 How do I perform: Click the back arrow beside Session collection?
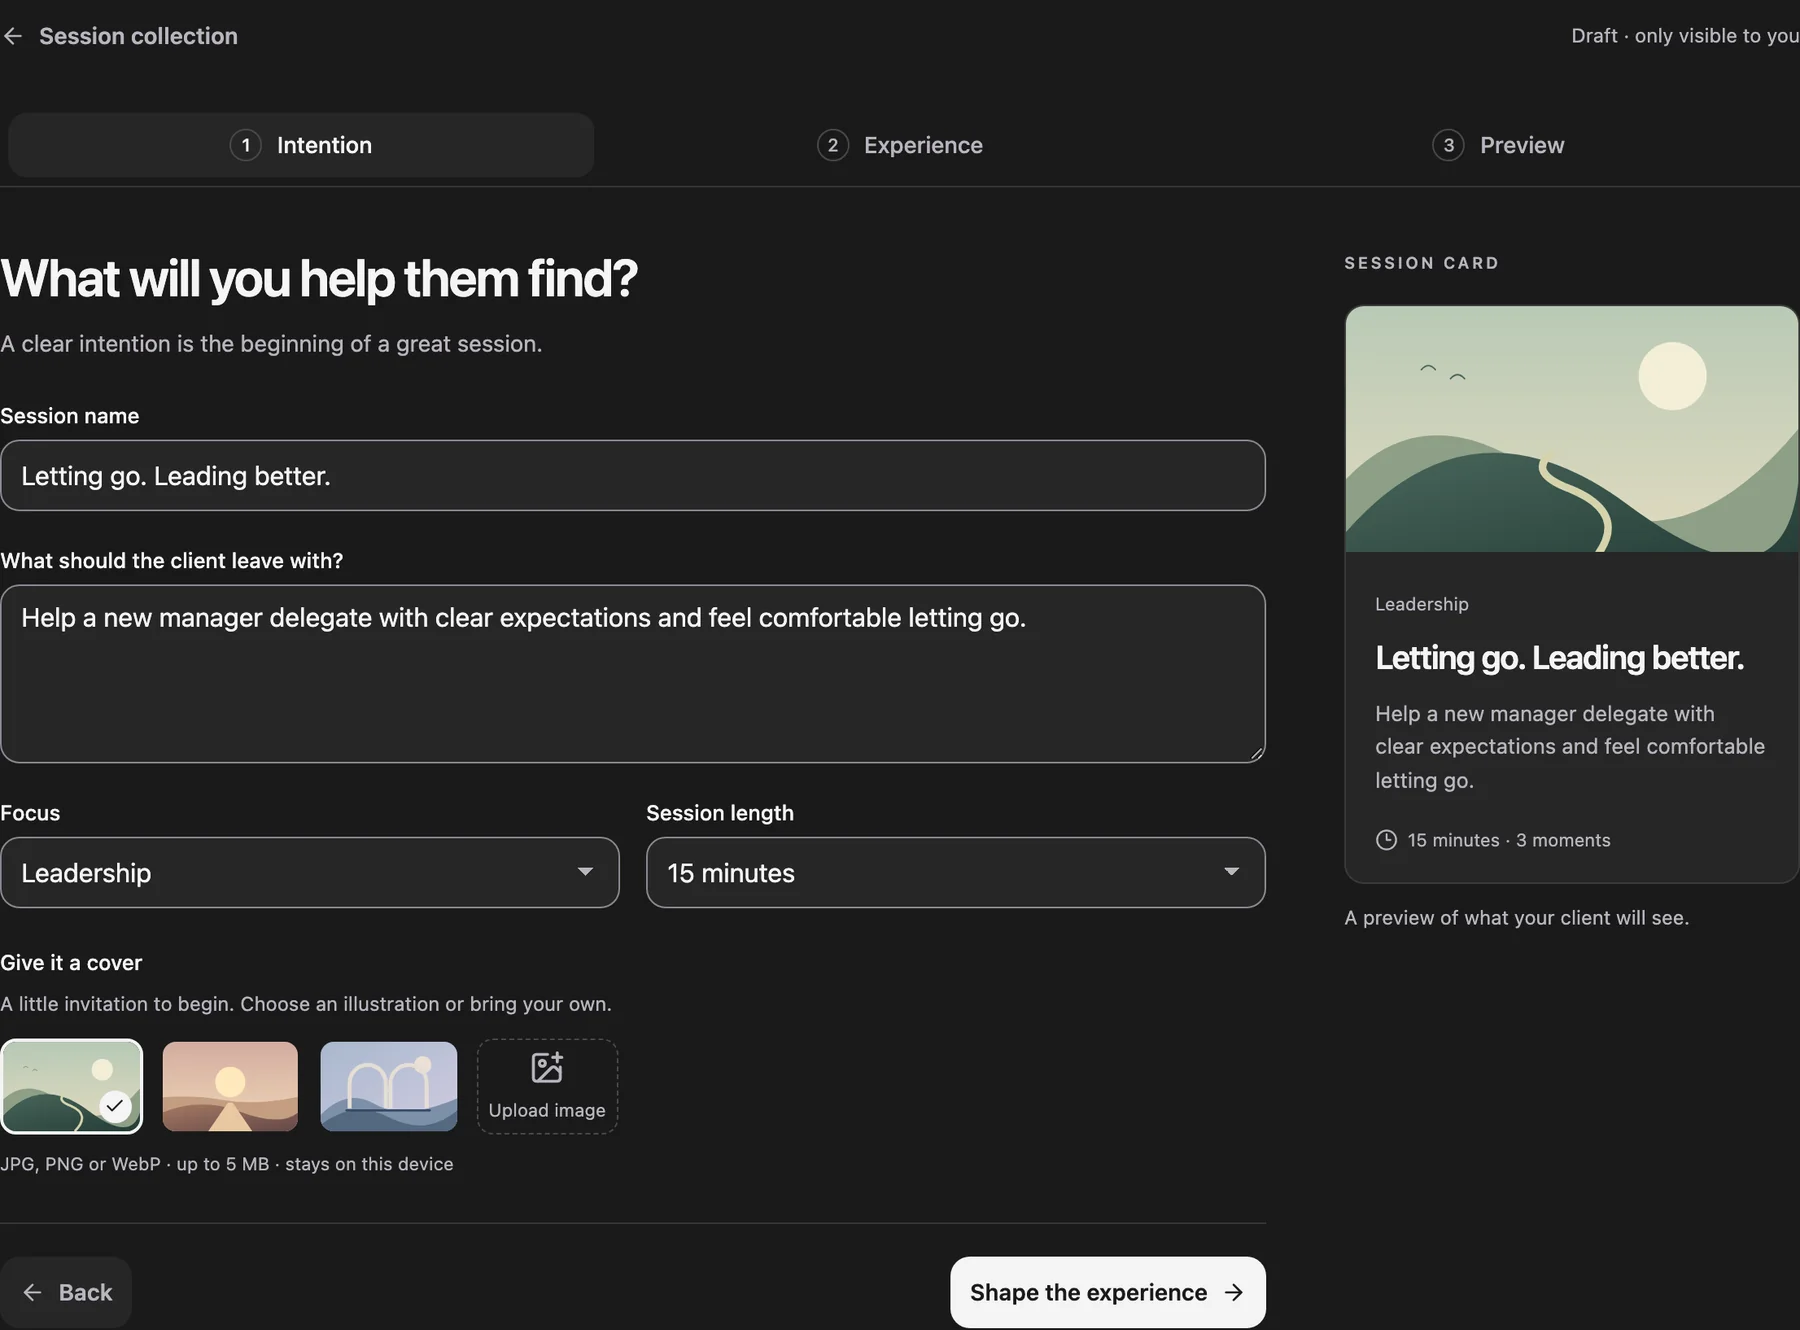(x=13, y=36)
